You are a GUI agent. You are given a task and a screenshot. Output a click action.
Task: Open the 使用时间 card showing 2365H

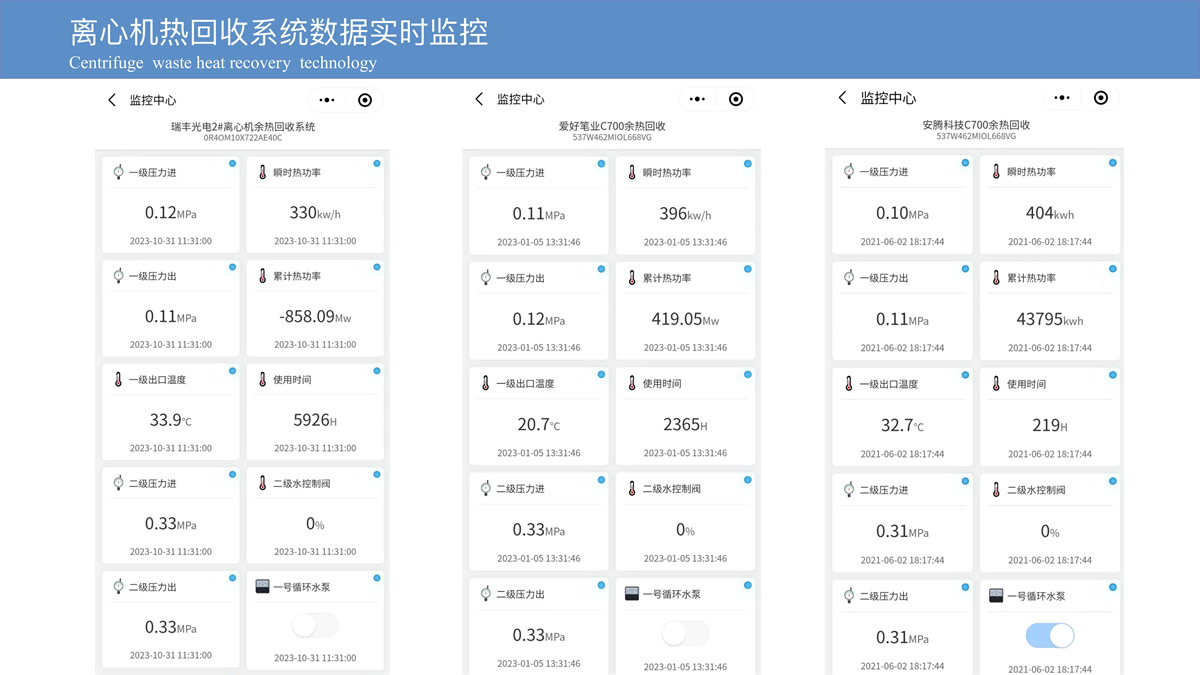click(x=684, y=416)
